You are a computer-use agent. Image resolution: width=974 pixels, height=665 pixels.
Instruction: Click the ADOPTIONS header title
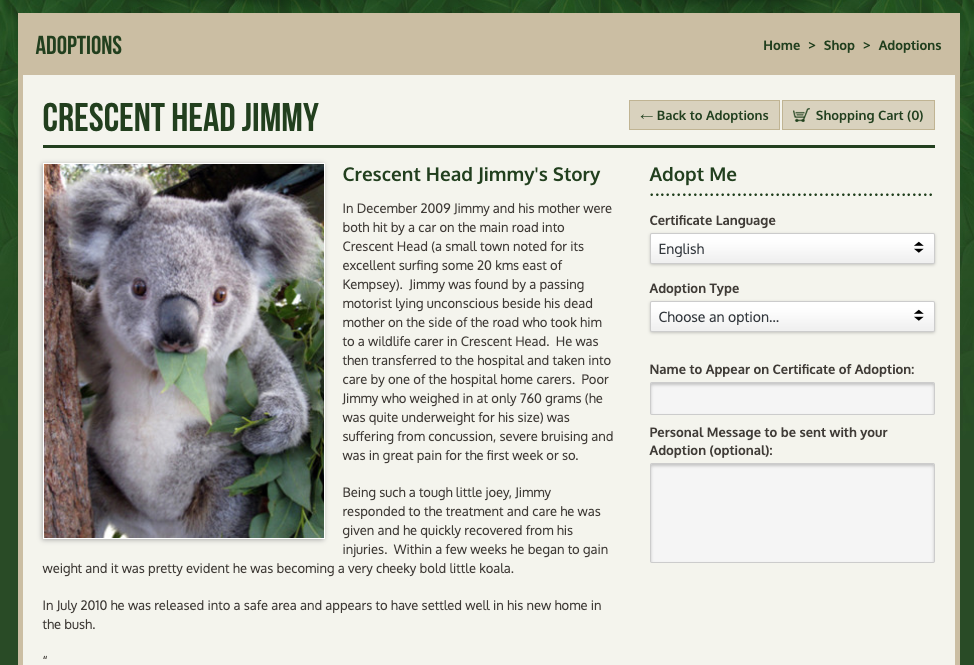click(78, 46)
